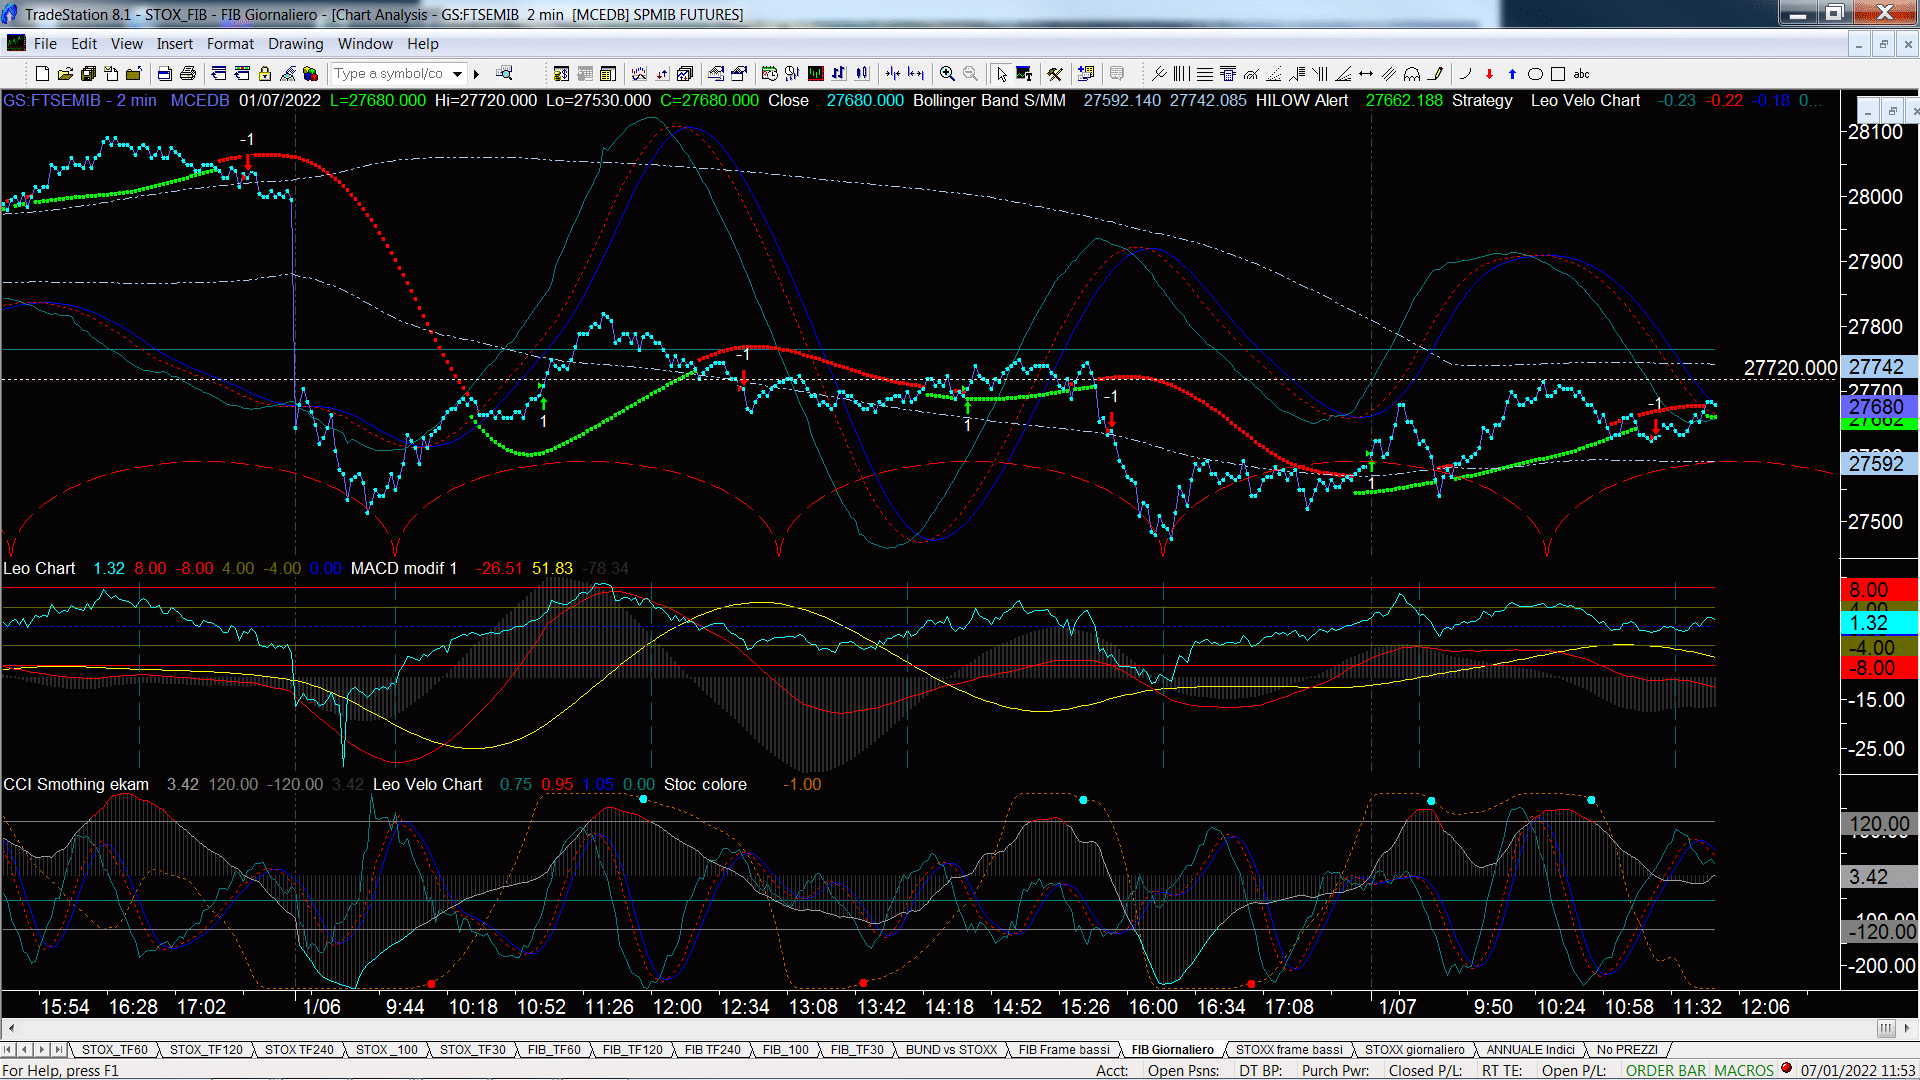Open the View menu
Image resolution: width=1920 pixels, height=1080 pixels.
tap(126, 44)
